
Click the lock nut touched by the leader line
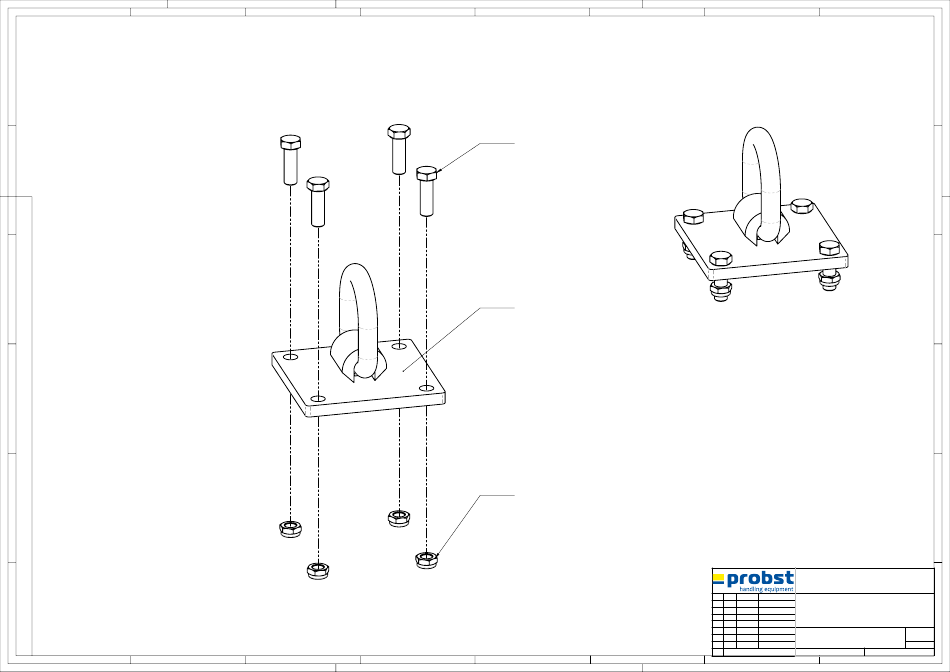[427, 561]
